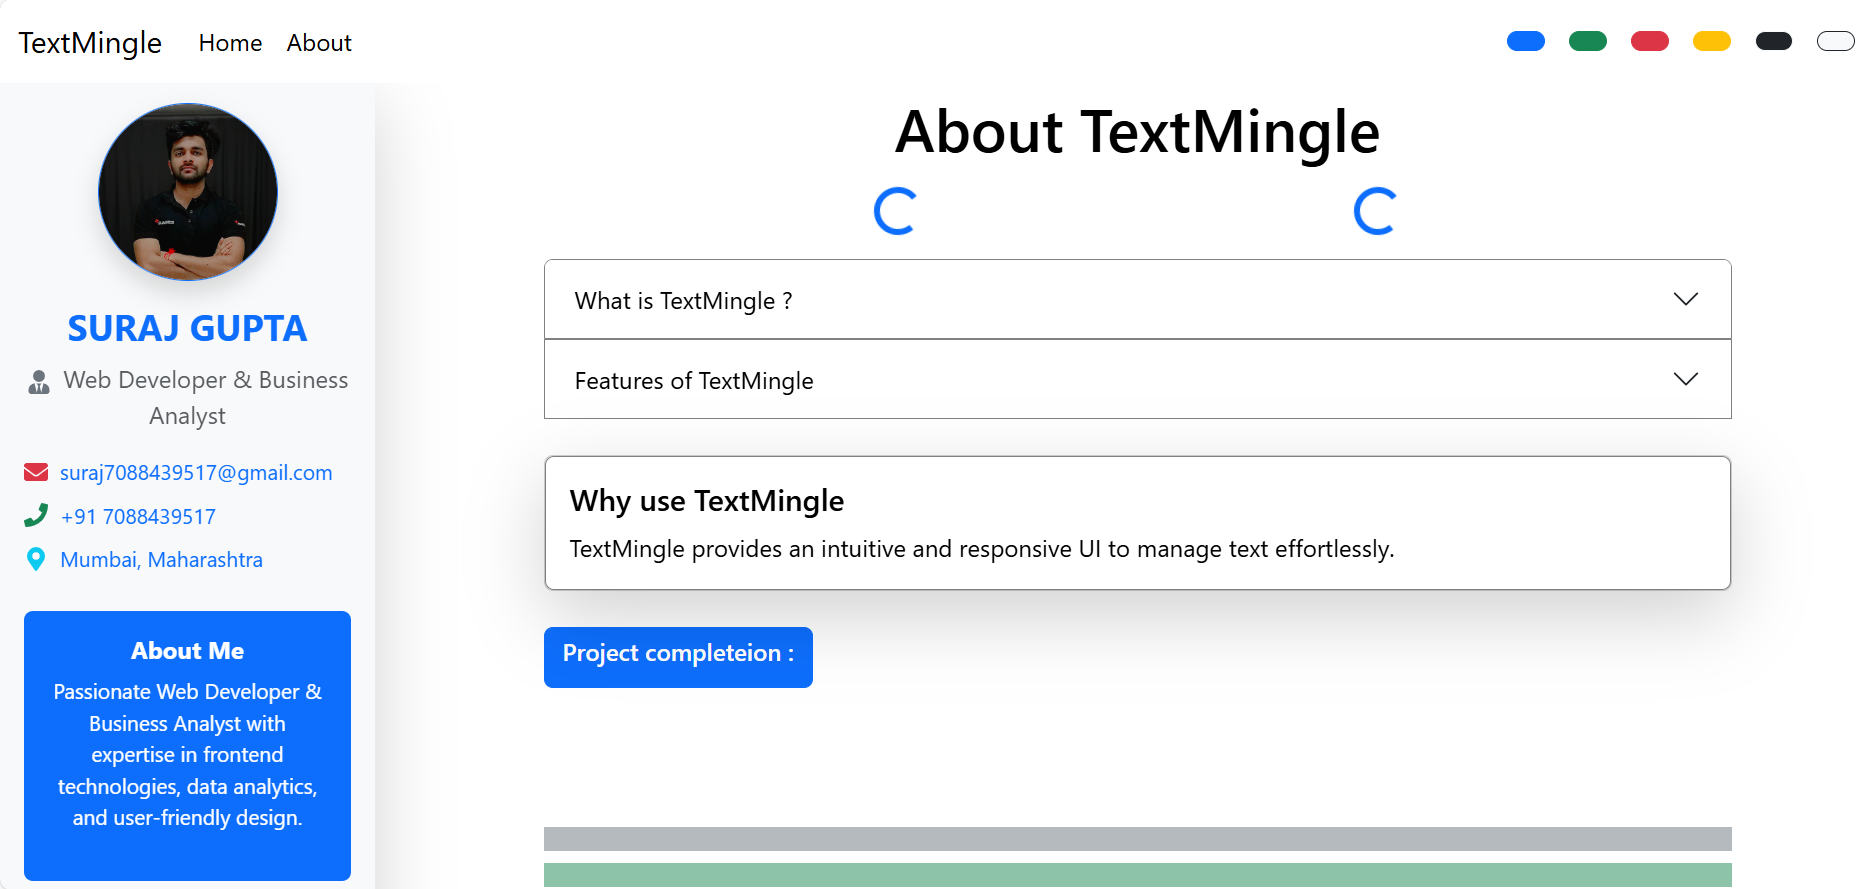Open the Mumbai, Maharashtra location link
The image size is (1873, 889).
coord(161,560)
